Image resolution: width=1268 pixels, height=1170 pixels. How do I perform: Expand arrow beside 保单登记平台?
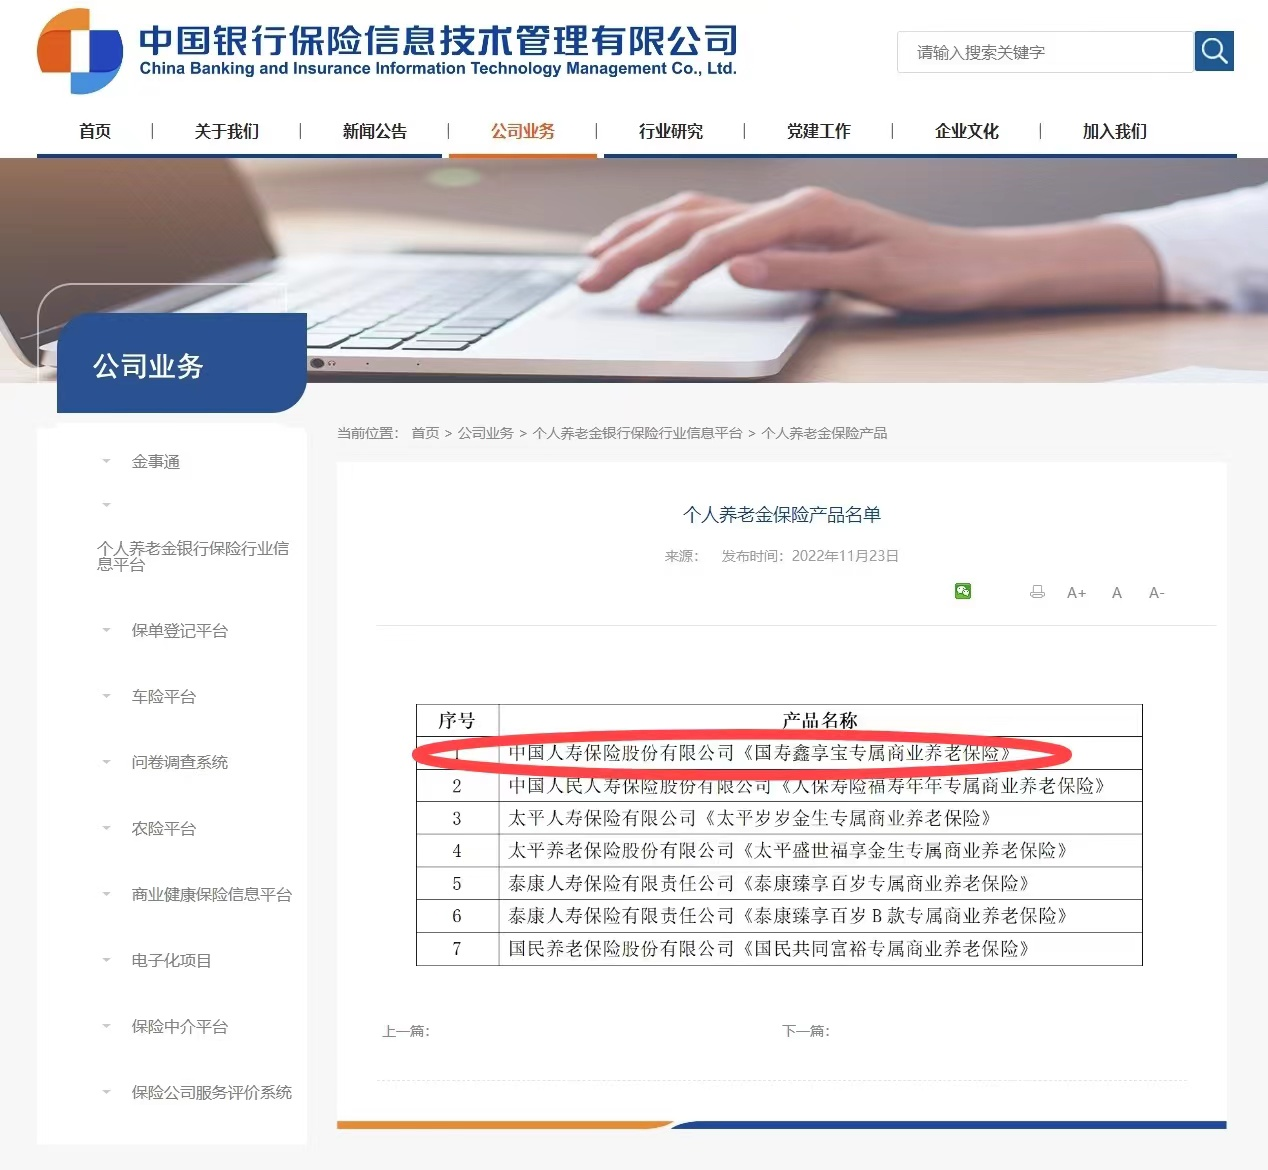(x=106, y=630)
